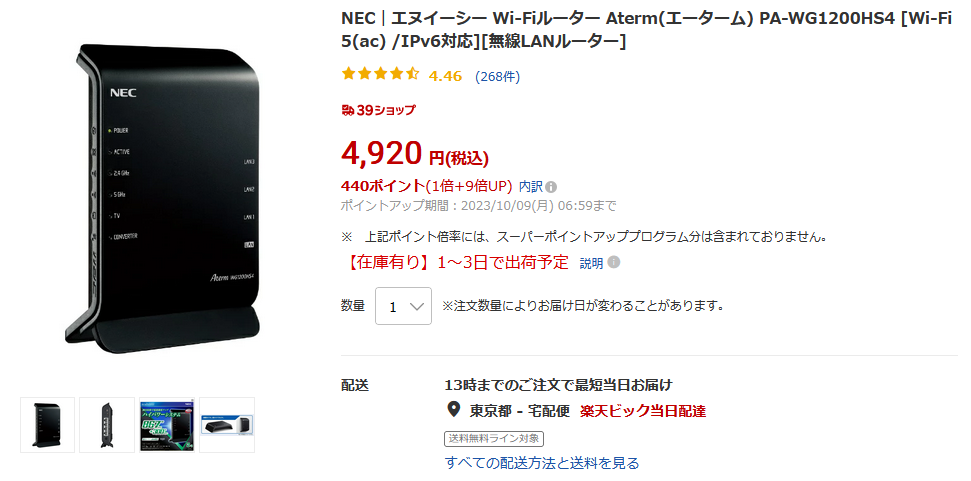Select the product box packaging thumbnail
Viewport: 971px width, 481px height.
167,424
